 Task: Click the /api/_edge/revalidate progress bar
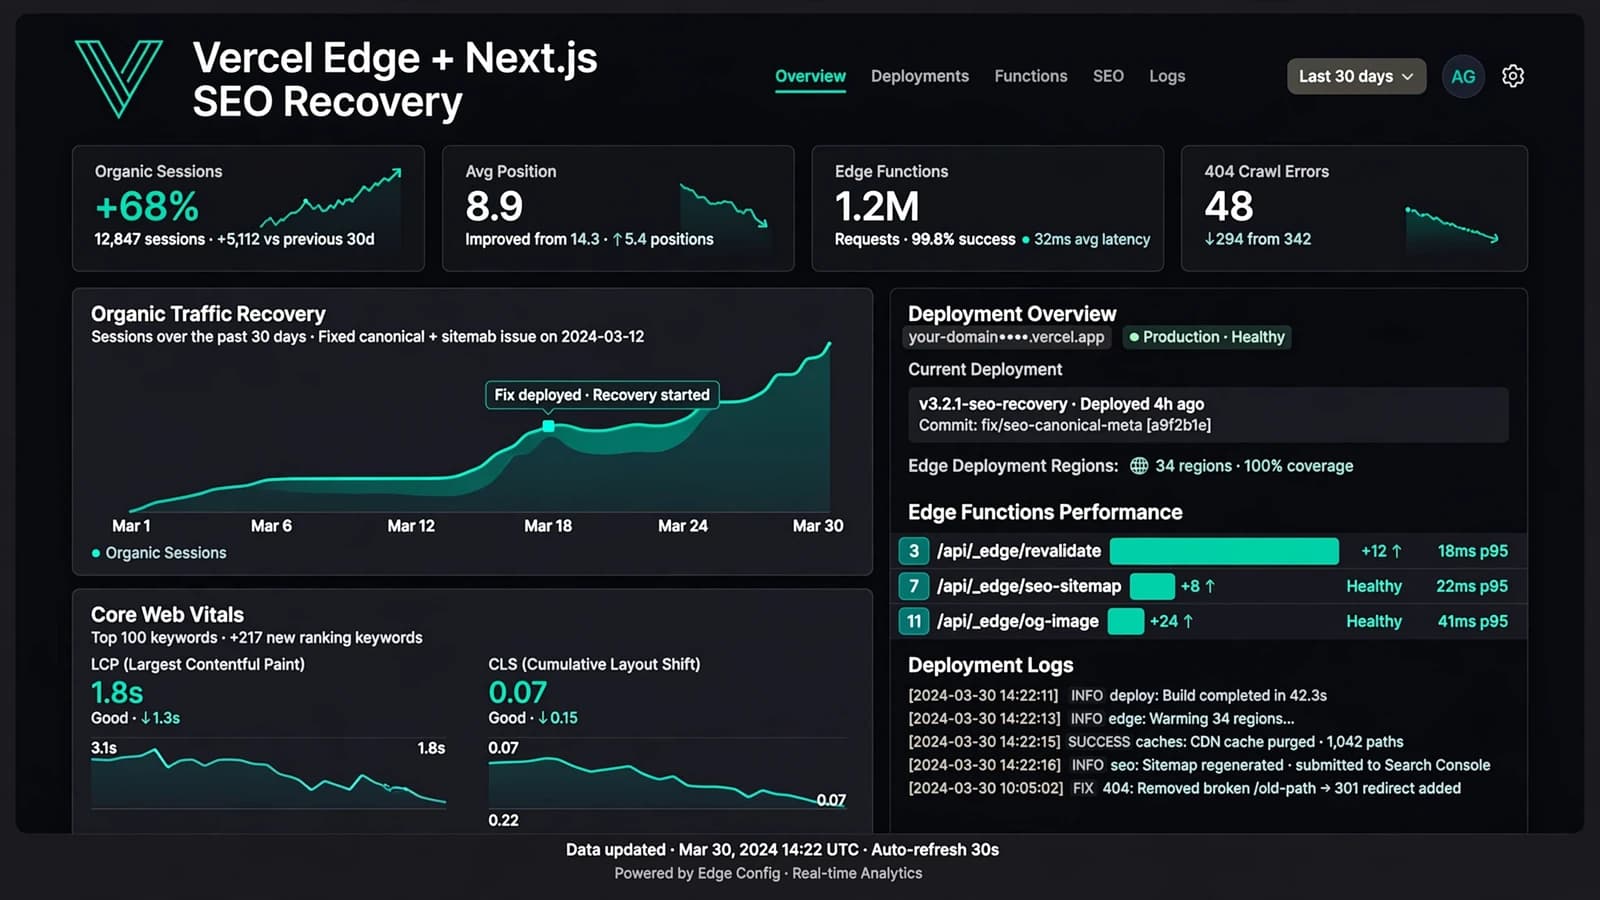1224,551
